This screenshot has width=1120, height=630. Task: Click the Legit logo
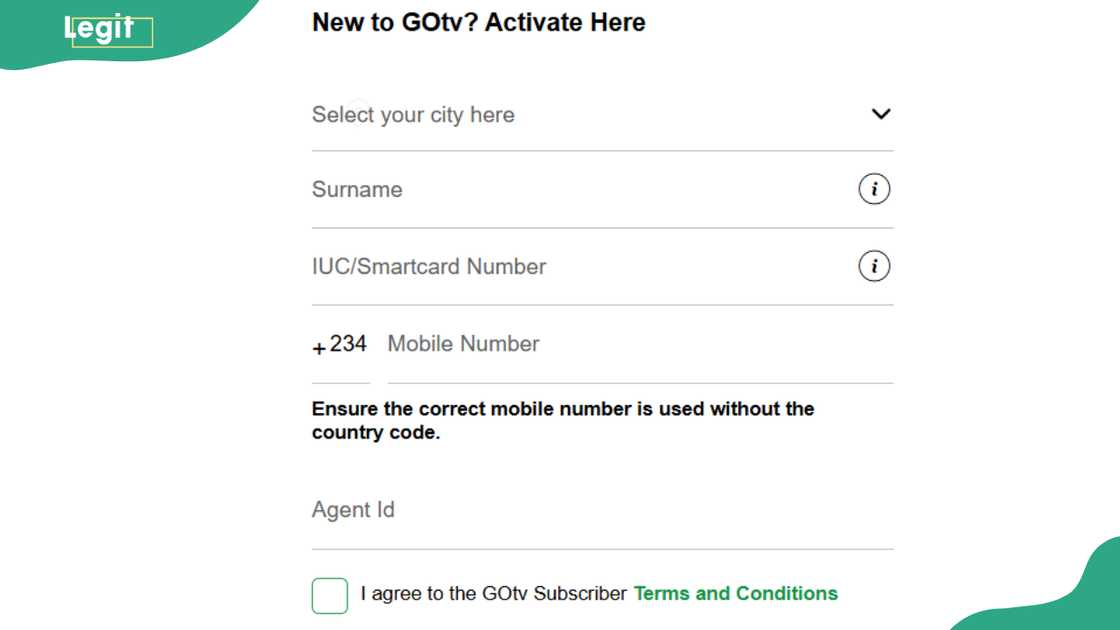[99, 29]
